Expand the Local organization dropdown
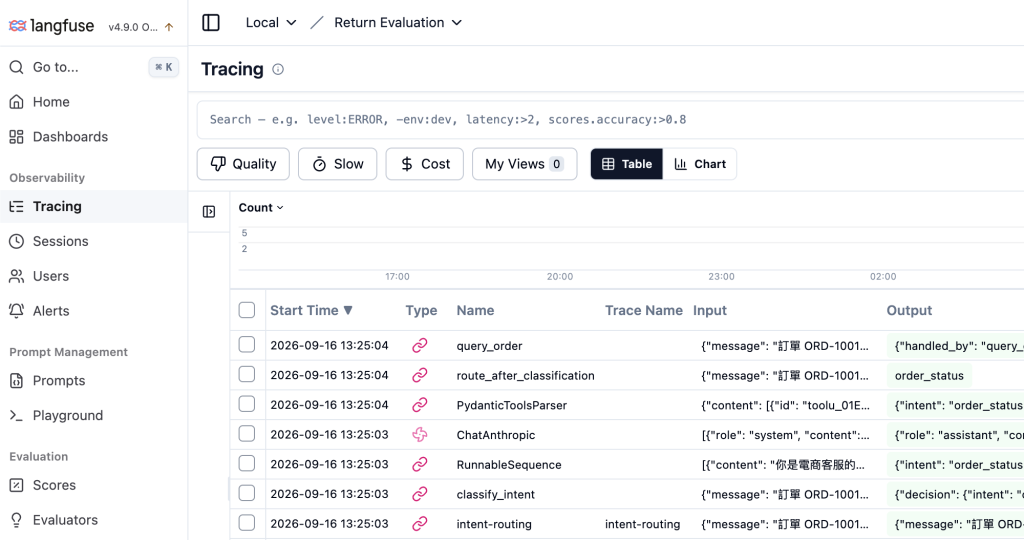The image size is (1024, 540). tap(270, 22)
